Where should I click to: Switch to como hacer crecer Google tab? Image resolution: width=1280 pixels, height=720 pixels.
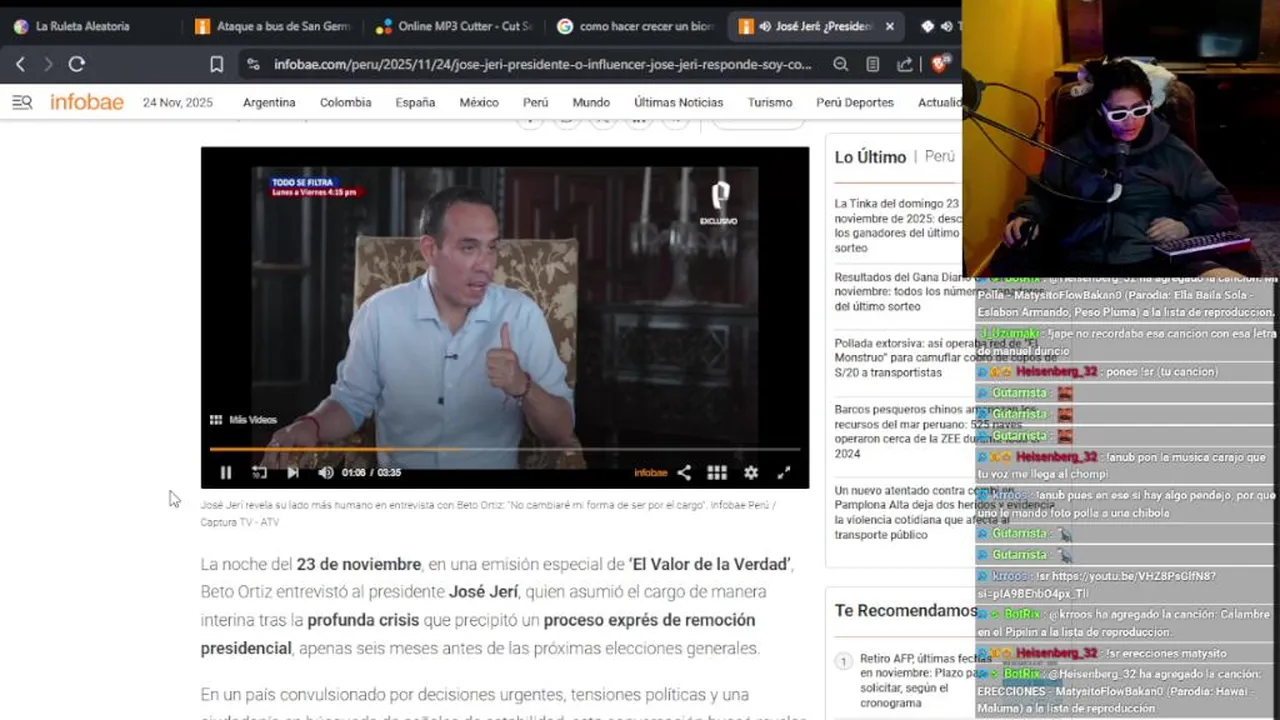(635, 26)
